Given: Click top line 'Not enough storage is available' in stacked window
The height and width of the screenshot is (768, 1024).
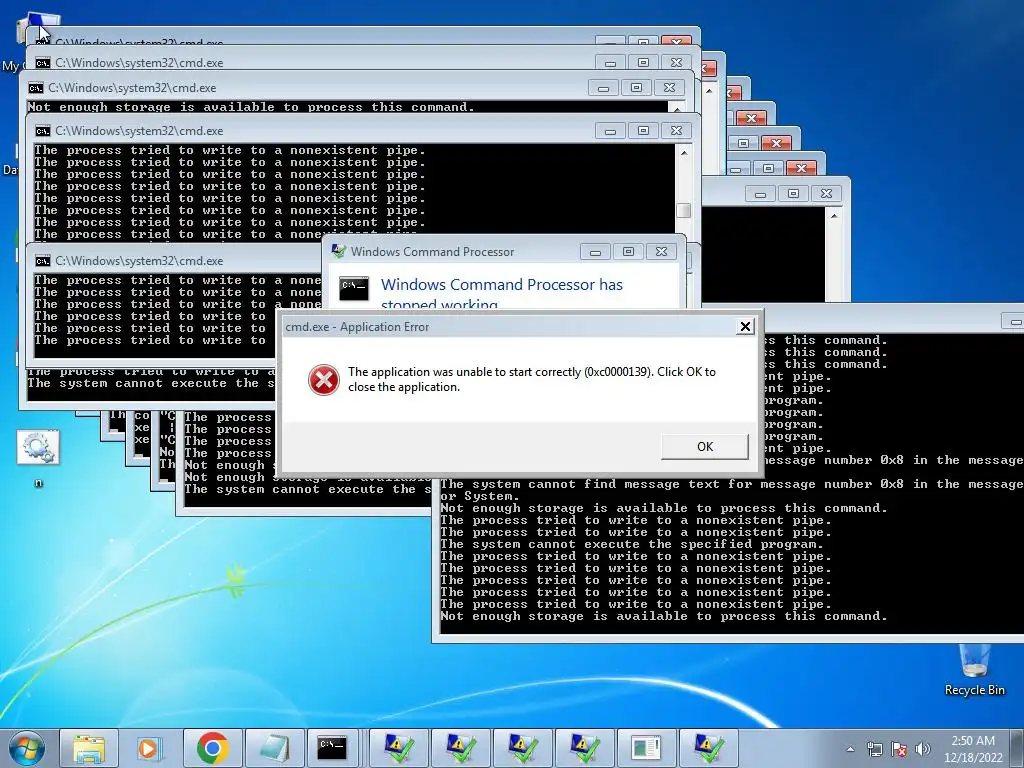Looking at the screenshot, I should pos(251,107).
